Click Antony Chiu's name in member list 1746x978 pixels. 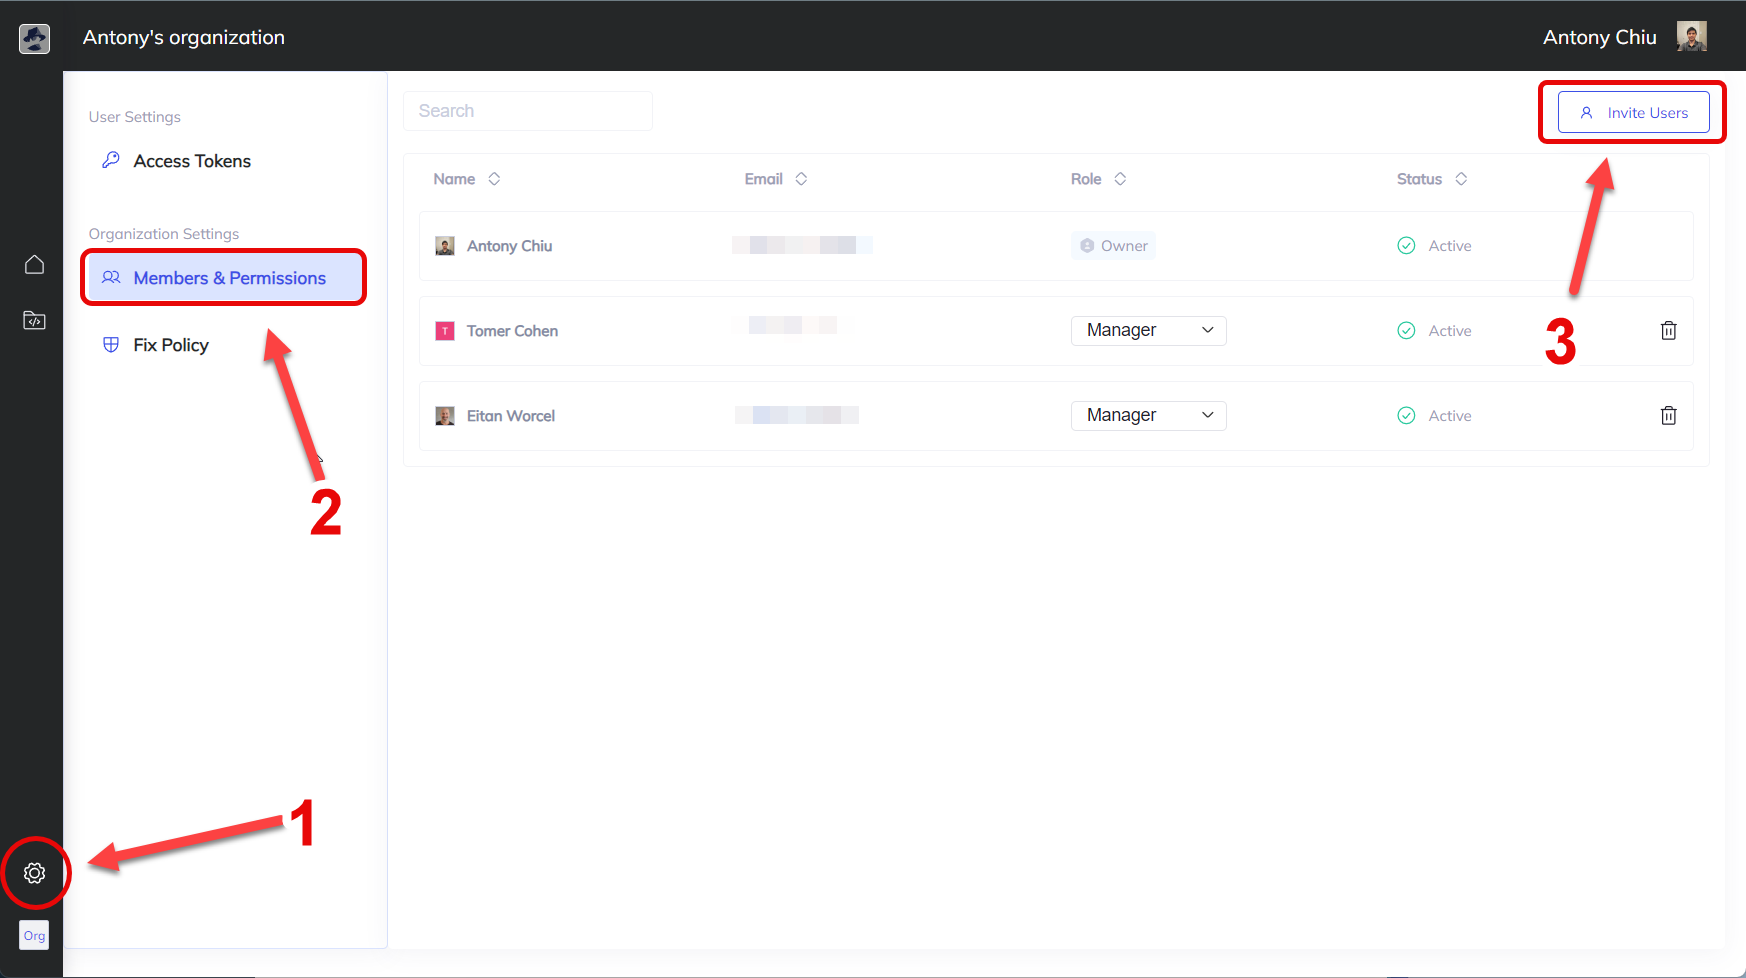(509, 246)
